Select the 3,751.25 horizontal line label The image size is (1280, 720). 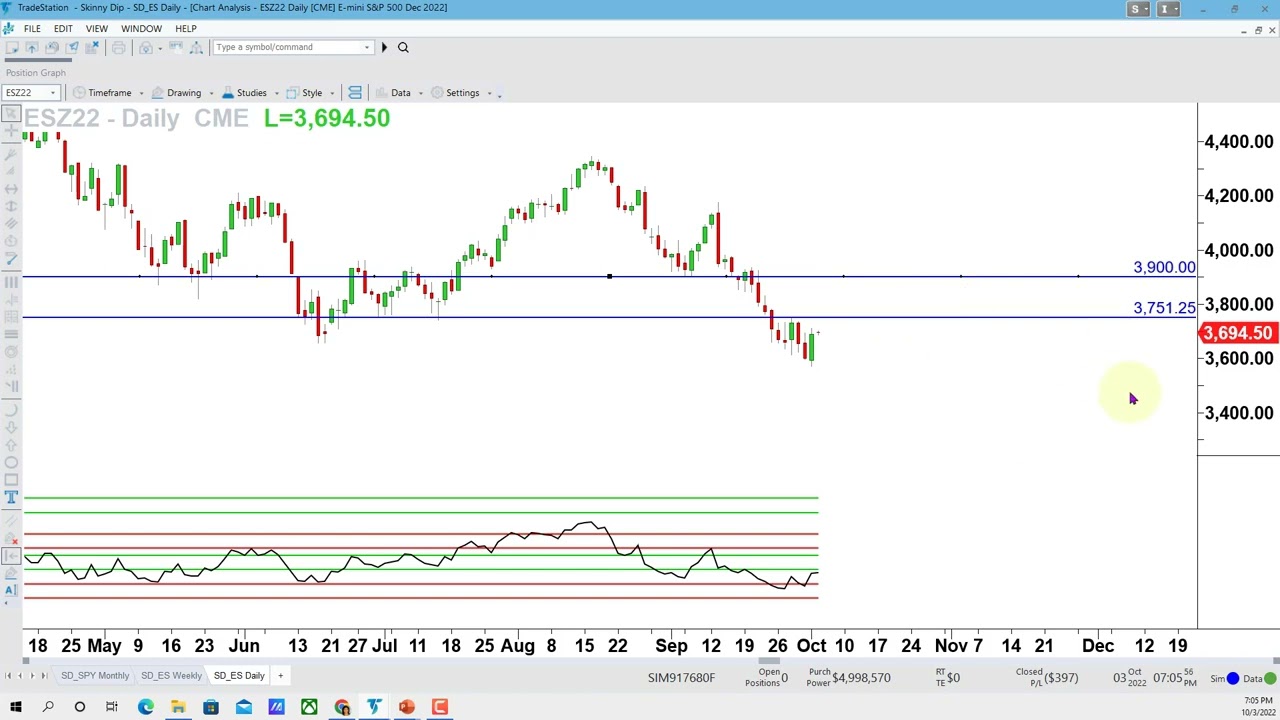(x=1164, y=308)
